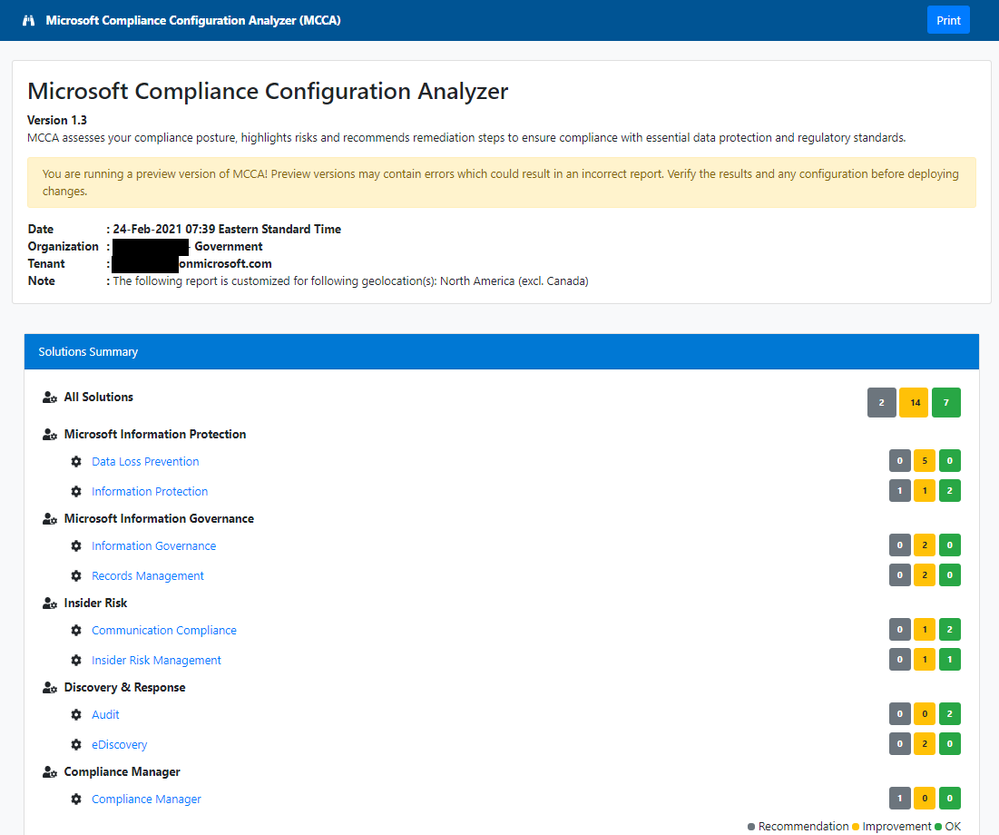Image resolution: width=999 pixels, height=835 pixels.
Task: Click the yellow preview version warning banner
Action: coord(501,182)
